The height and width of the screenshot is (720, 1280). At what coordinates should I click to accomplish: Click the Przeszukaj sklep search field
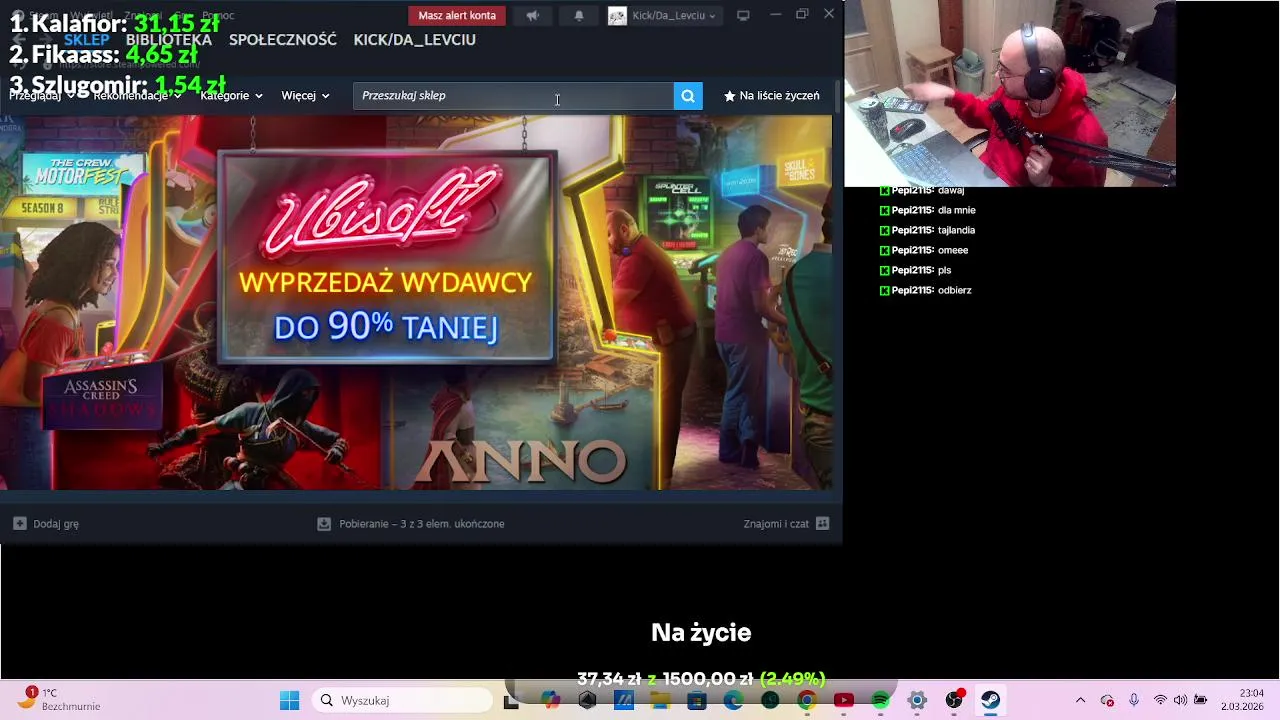click(513, 96)
